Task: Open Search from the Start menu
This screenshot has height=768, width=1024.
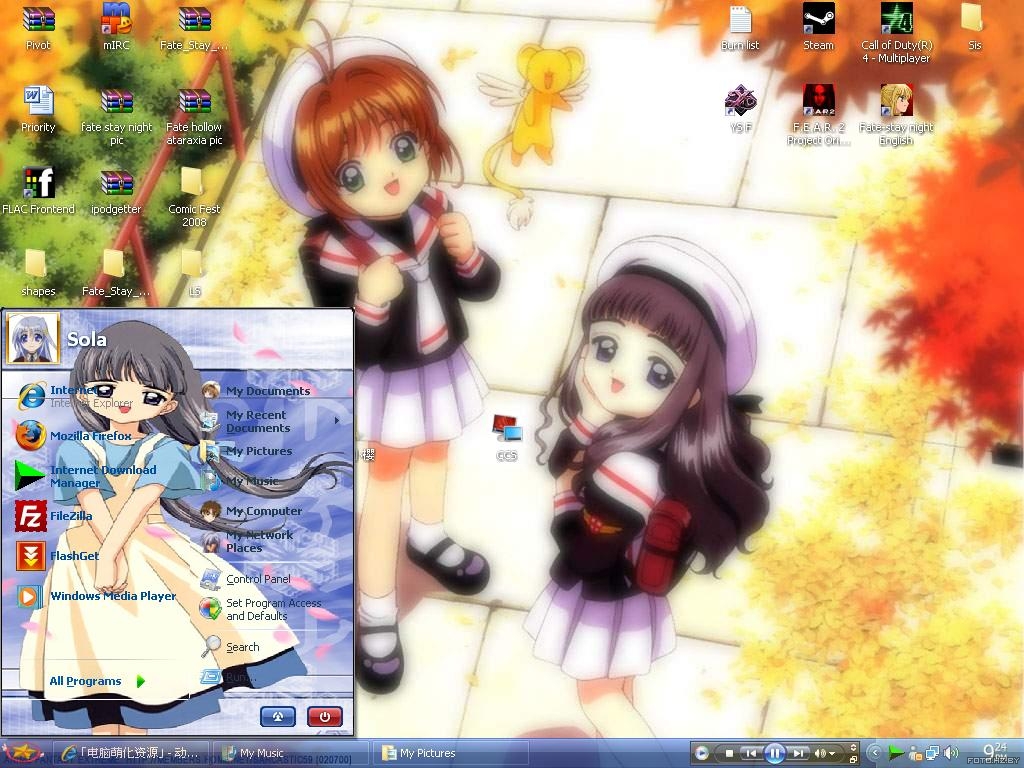Action: 231,647
